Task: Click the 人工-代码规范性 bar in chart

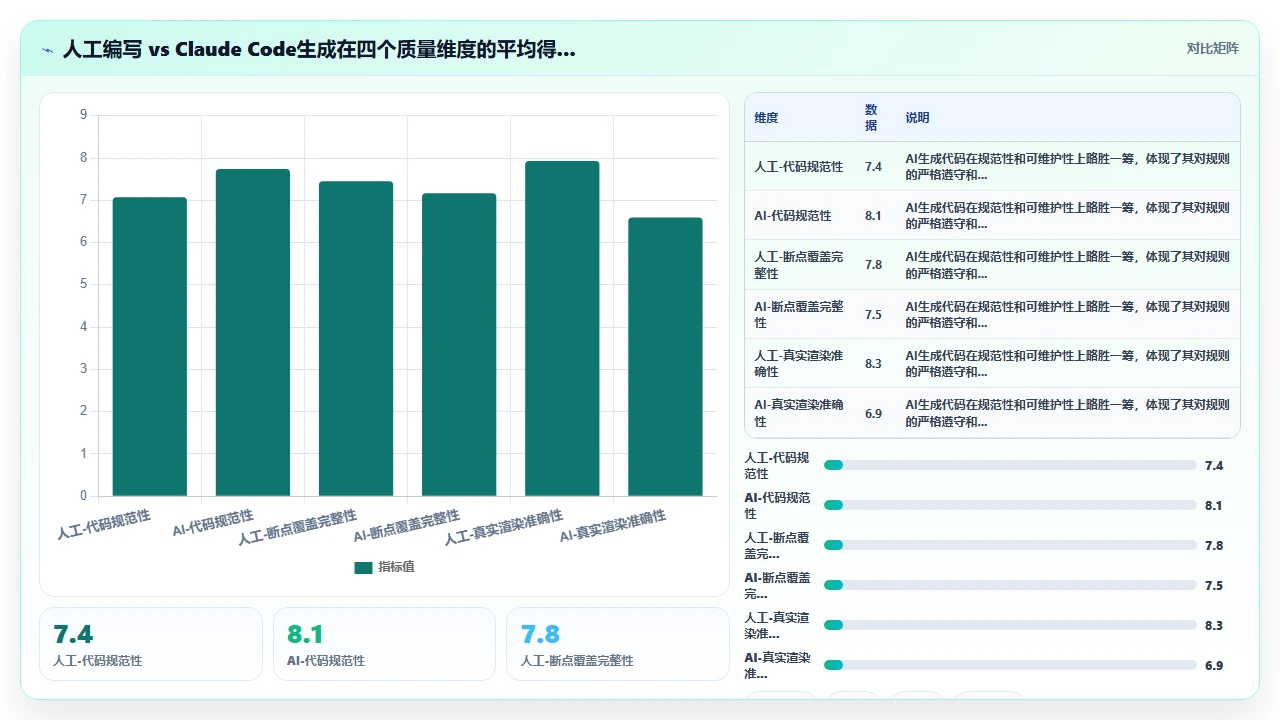Action: pos(150,346)
